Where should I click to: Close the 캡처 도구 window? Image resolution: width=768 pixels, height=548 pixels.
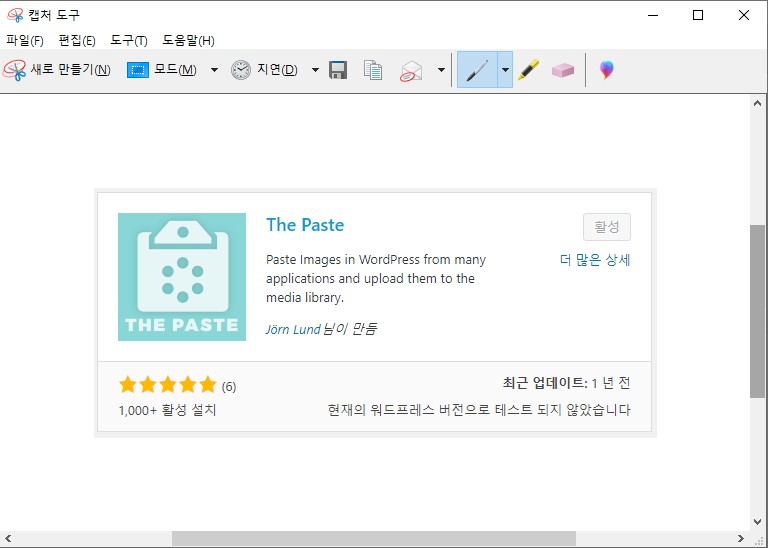(744, 15)
